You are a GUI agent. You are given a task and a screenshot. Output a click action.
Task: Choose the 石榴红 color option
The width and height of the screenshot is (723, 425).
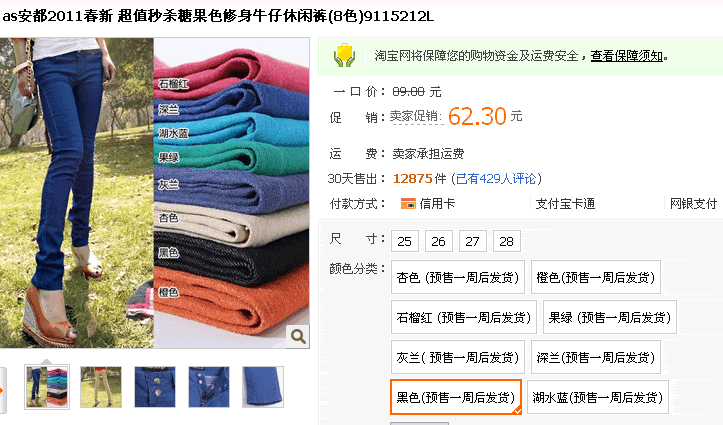click(463, 317)
